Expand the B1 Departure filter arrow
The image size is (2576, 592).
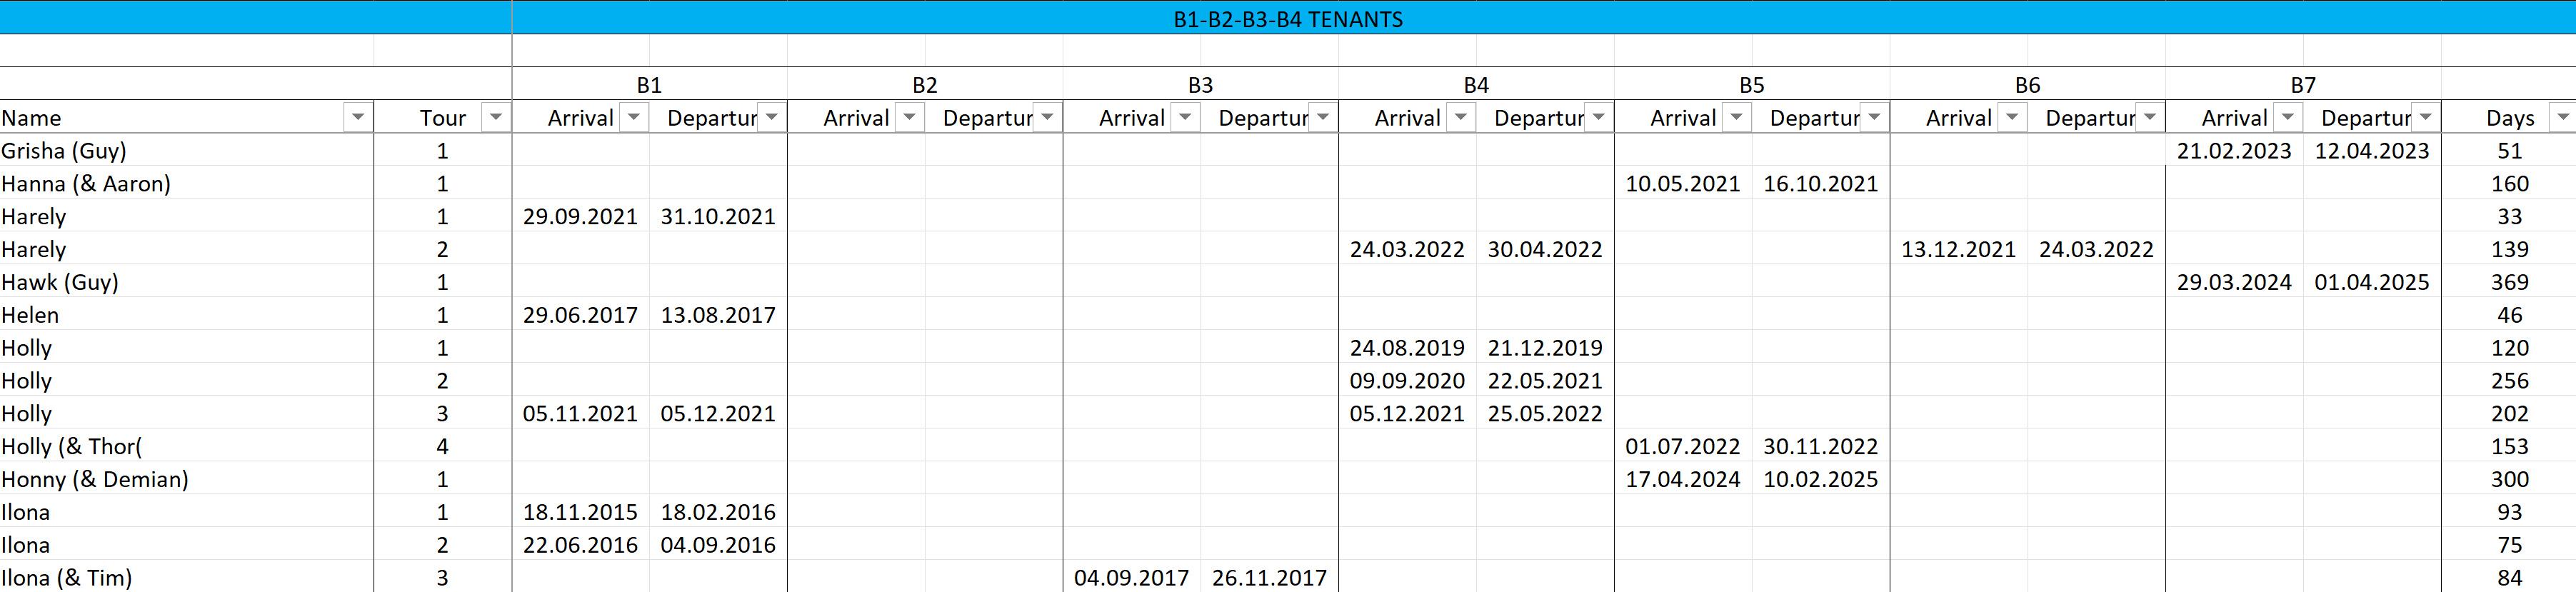click(x=771, y=118)
